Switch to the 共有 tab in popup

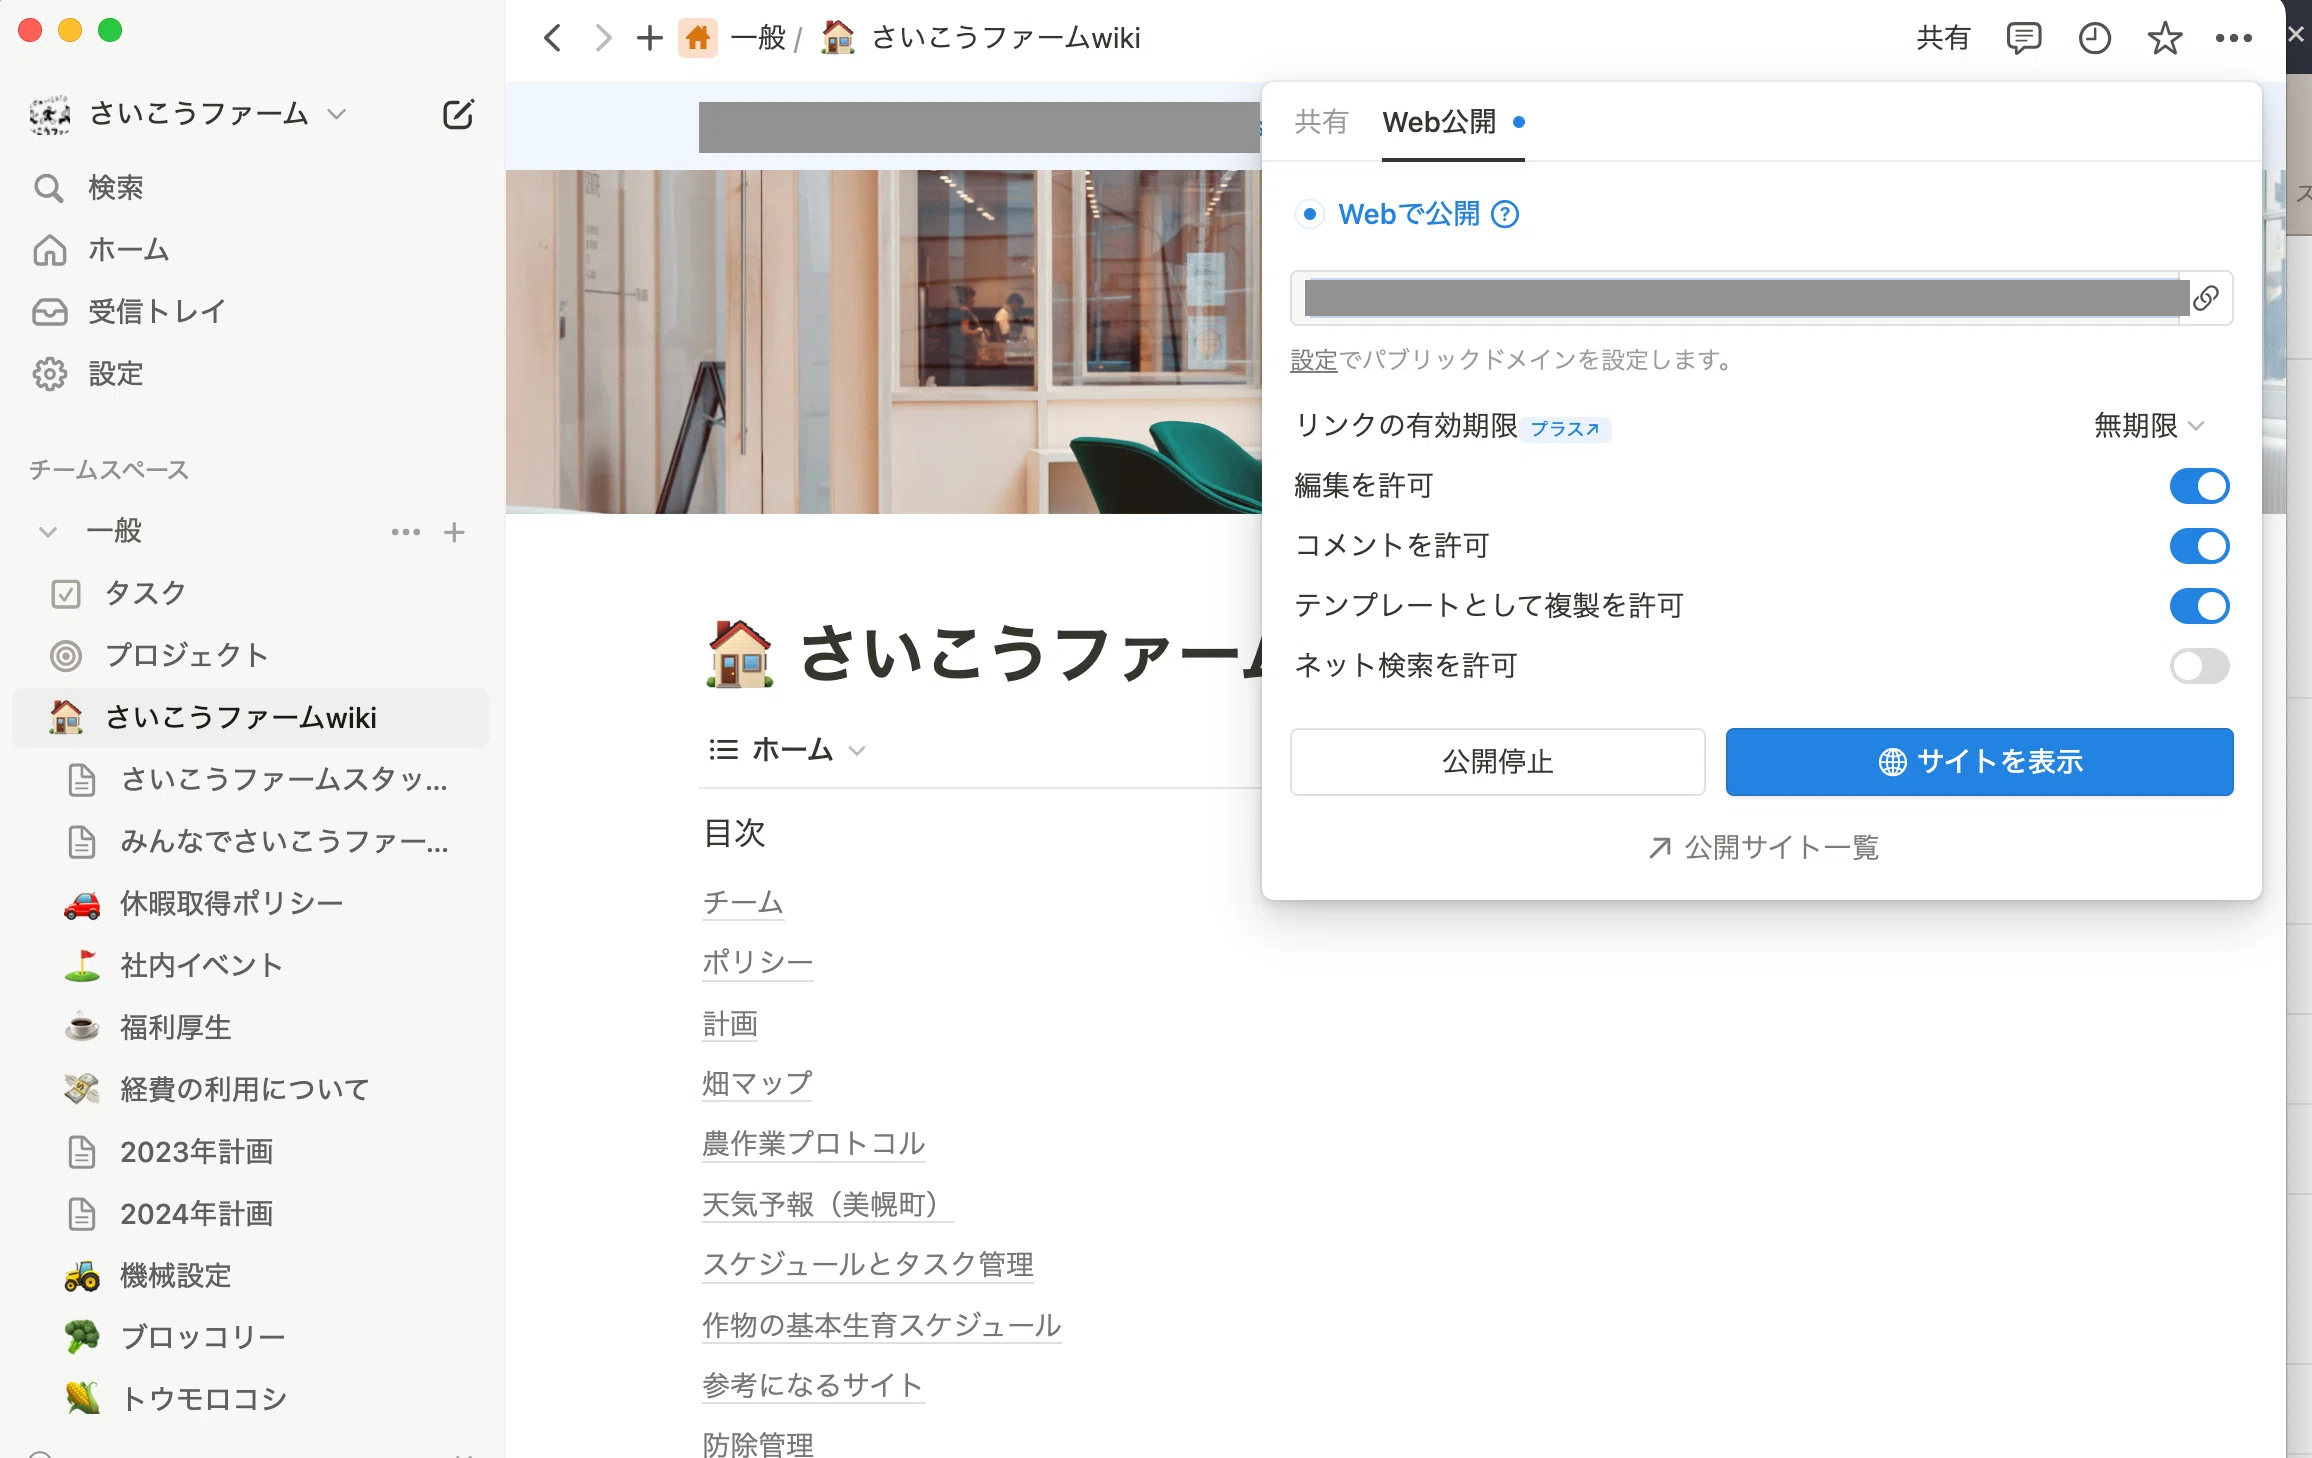point(1321,122)
